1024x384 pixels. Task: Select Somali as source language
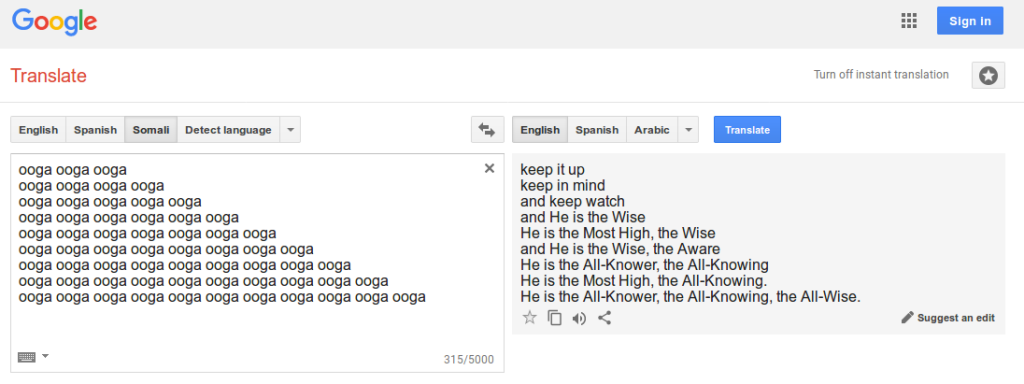point(151,130)
